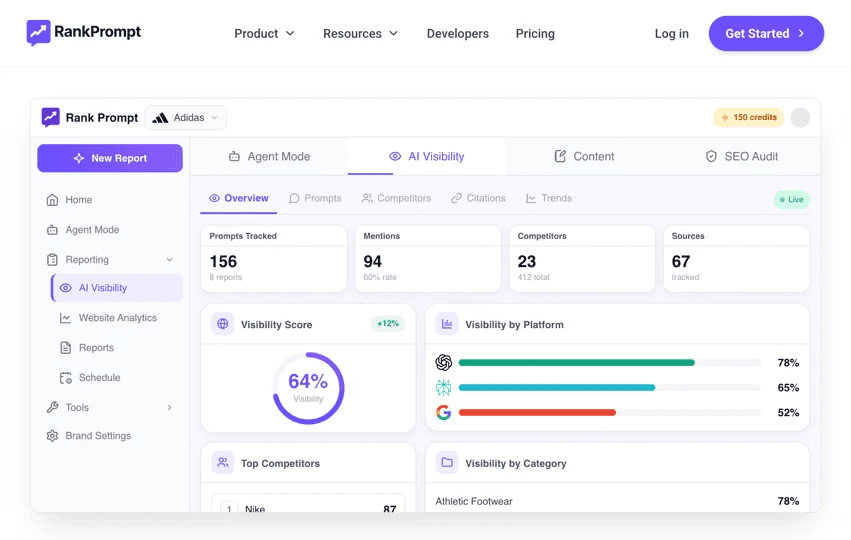Select the Overview sub-tab
Screen dimensions: 851x540
point(239,199)
